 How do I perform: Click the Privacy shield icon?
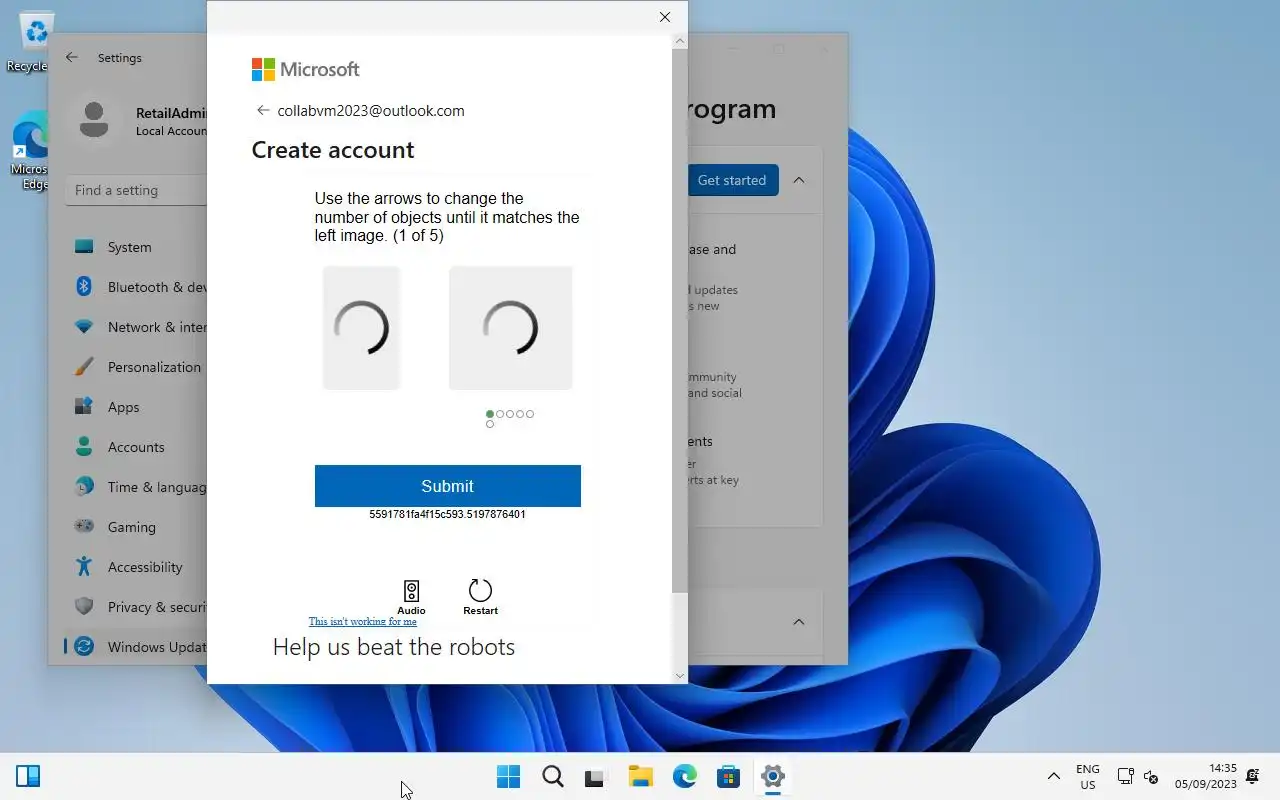[x=84, y=607]
